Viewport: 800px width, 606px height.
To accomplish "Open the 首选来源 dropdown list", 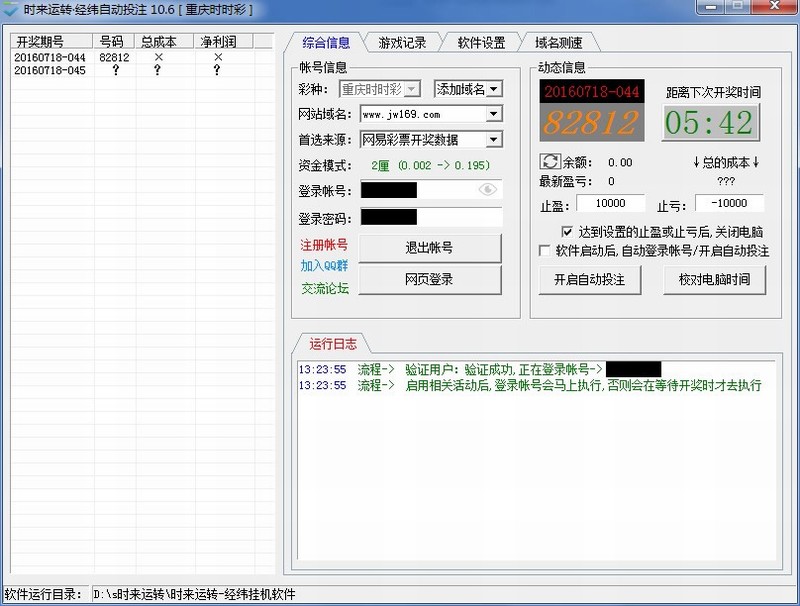I will (x=493, y=140).
